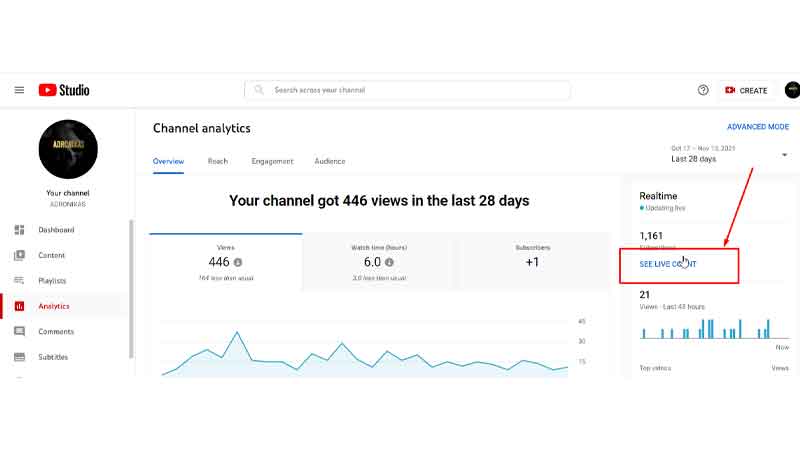This screenshot has height=450, width=800.
Task: Click the sidebar vertical scrollbar
Action: (x=131, y=289)
